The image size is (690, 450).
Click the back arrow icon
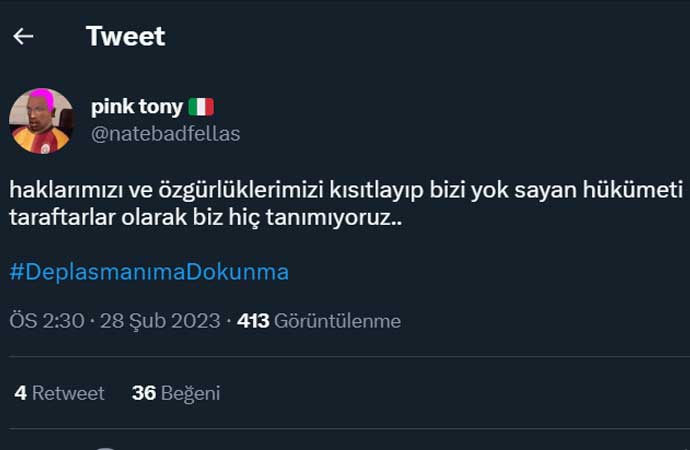pos(23,36)
